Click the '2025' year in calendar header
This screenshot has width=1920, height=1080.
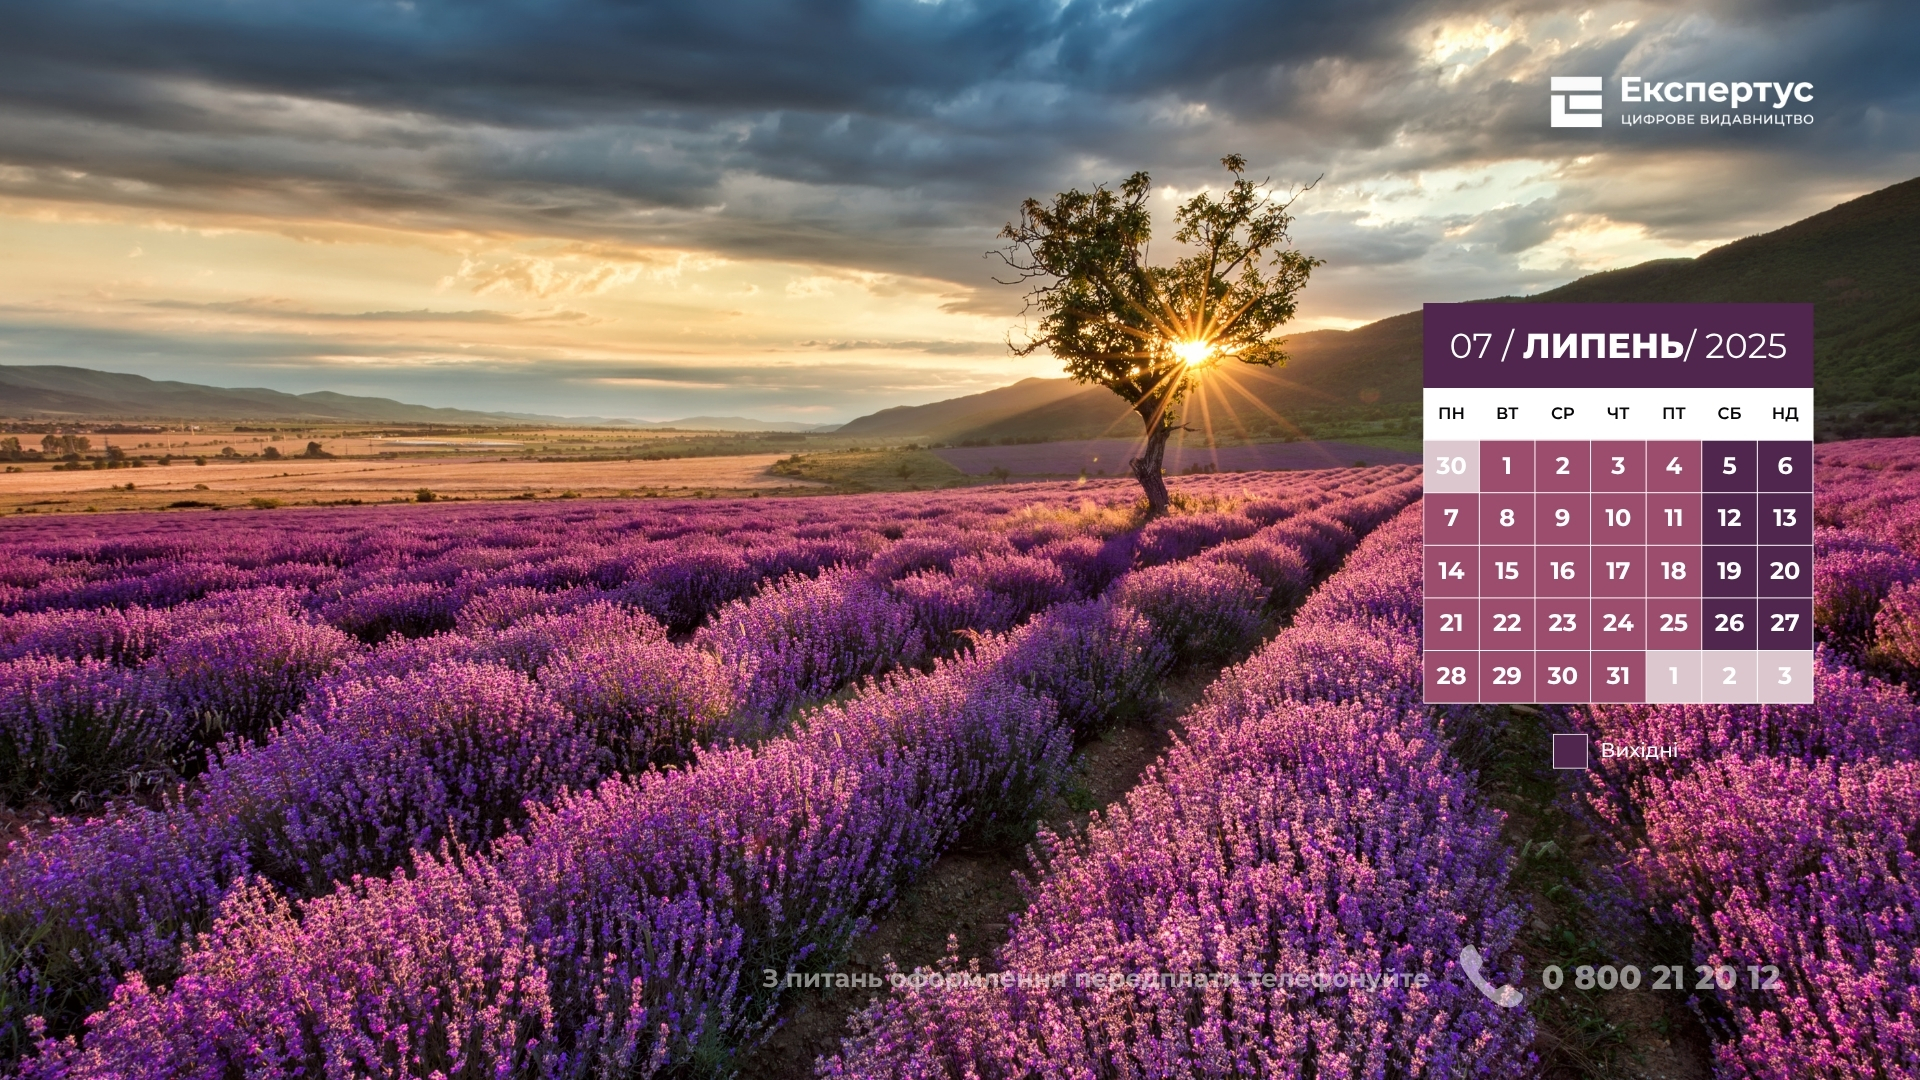click(x=1745, y=346)
